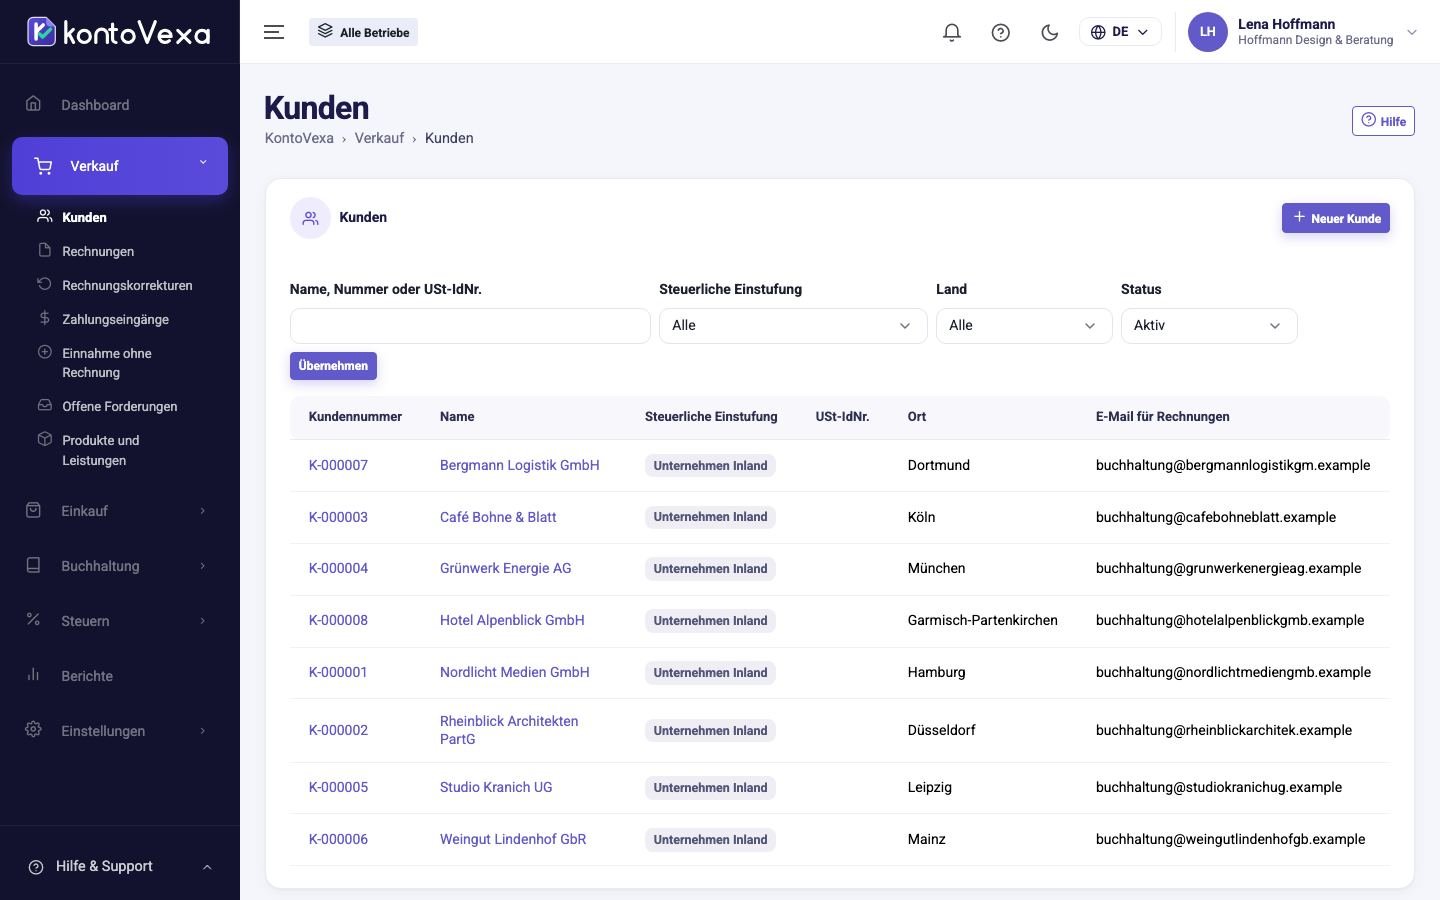This screenshot has width=1440, height=900.
Task: Expand the Lena Hoffmann account menu chevron
Action: 1412,32
